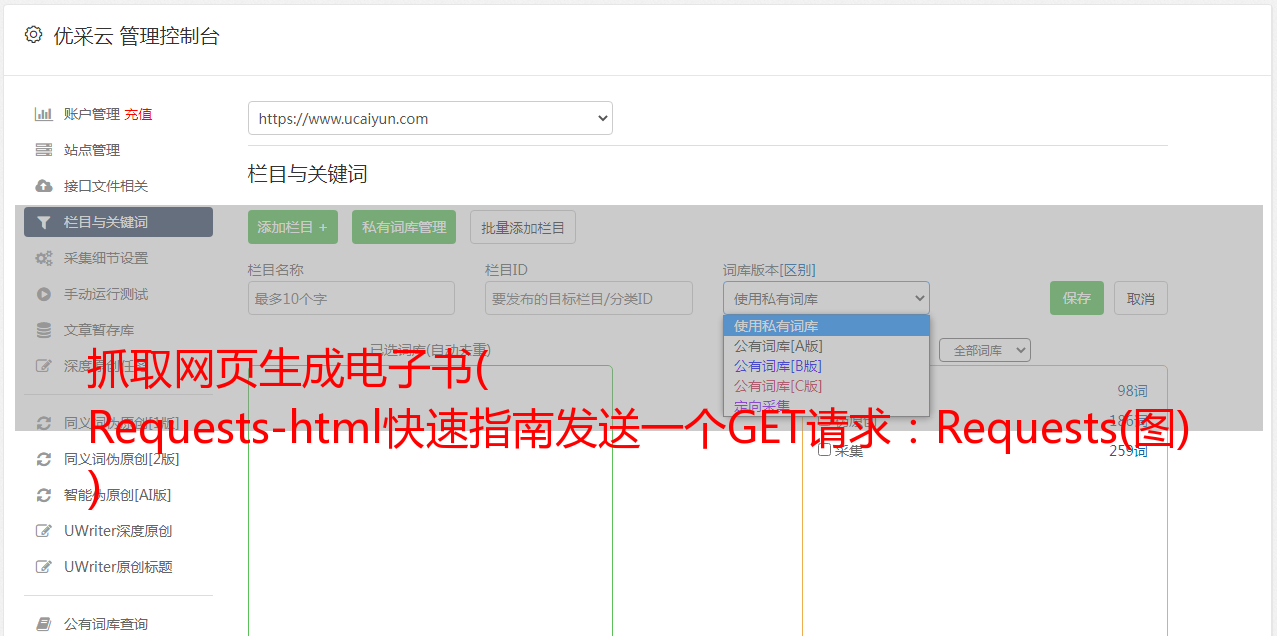Click the 取消 button

coord(1141,298)
